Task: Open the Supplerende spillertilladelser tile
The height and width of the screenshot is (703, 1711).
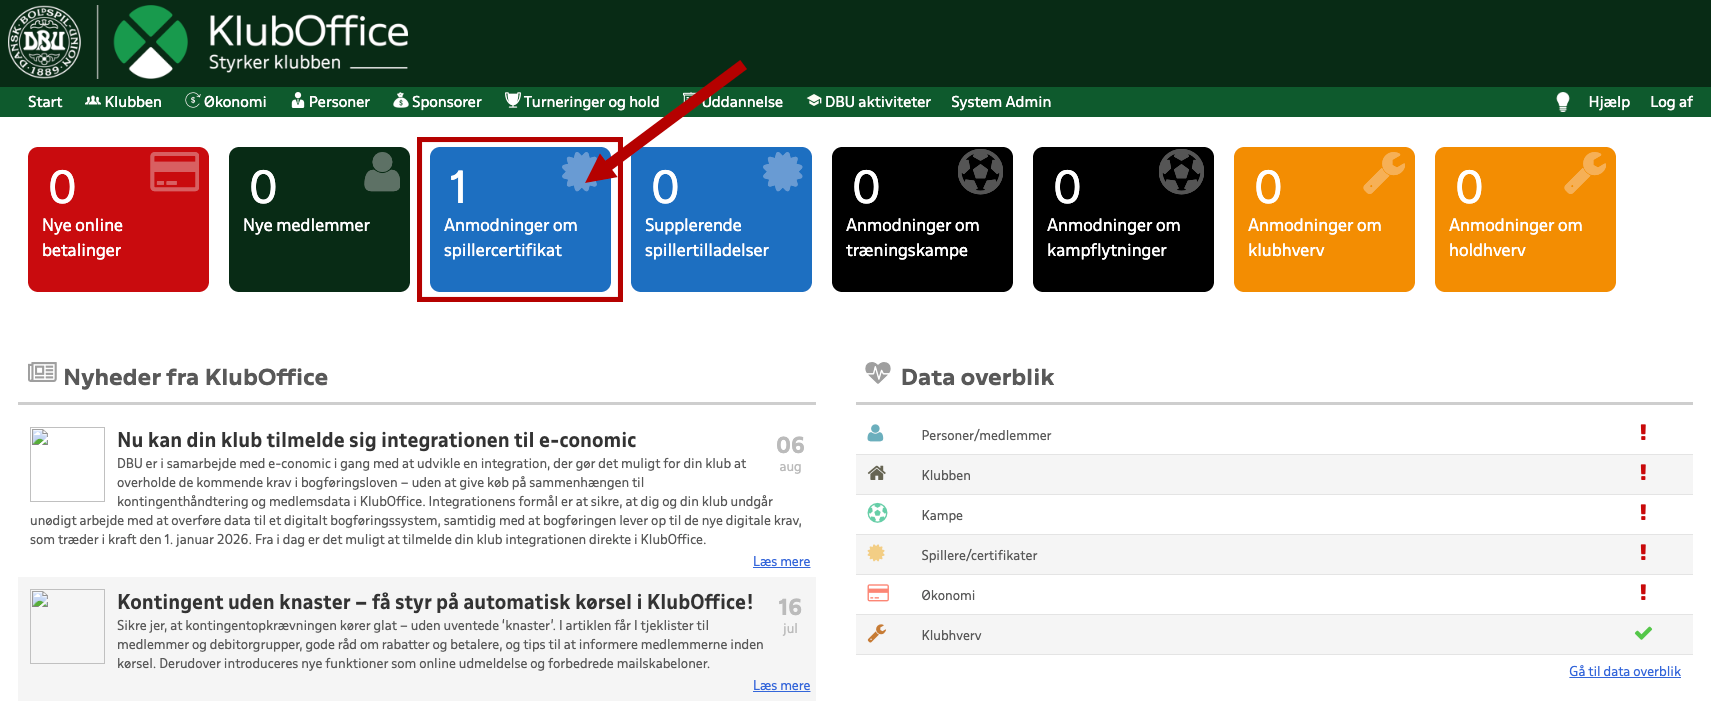Action: point(720,220)
